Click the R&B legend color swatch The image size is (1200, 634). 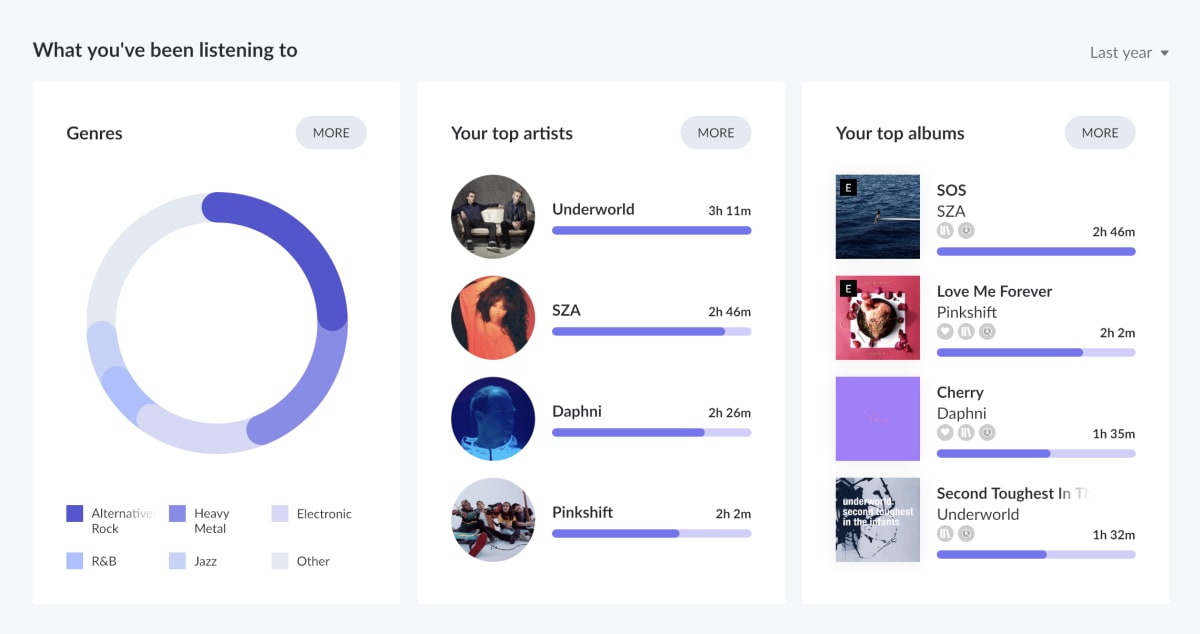(75, 561)
